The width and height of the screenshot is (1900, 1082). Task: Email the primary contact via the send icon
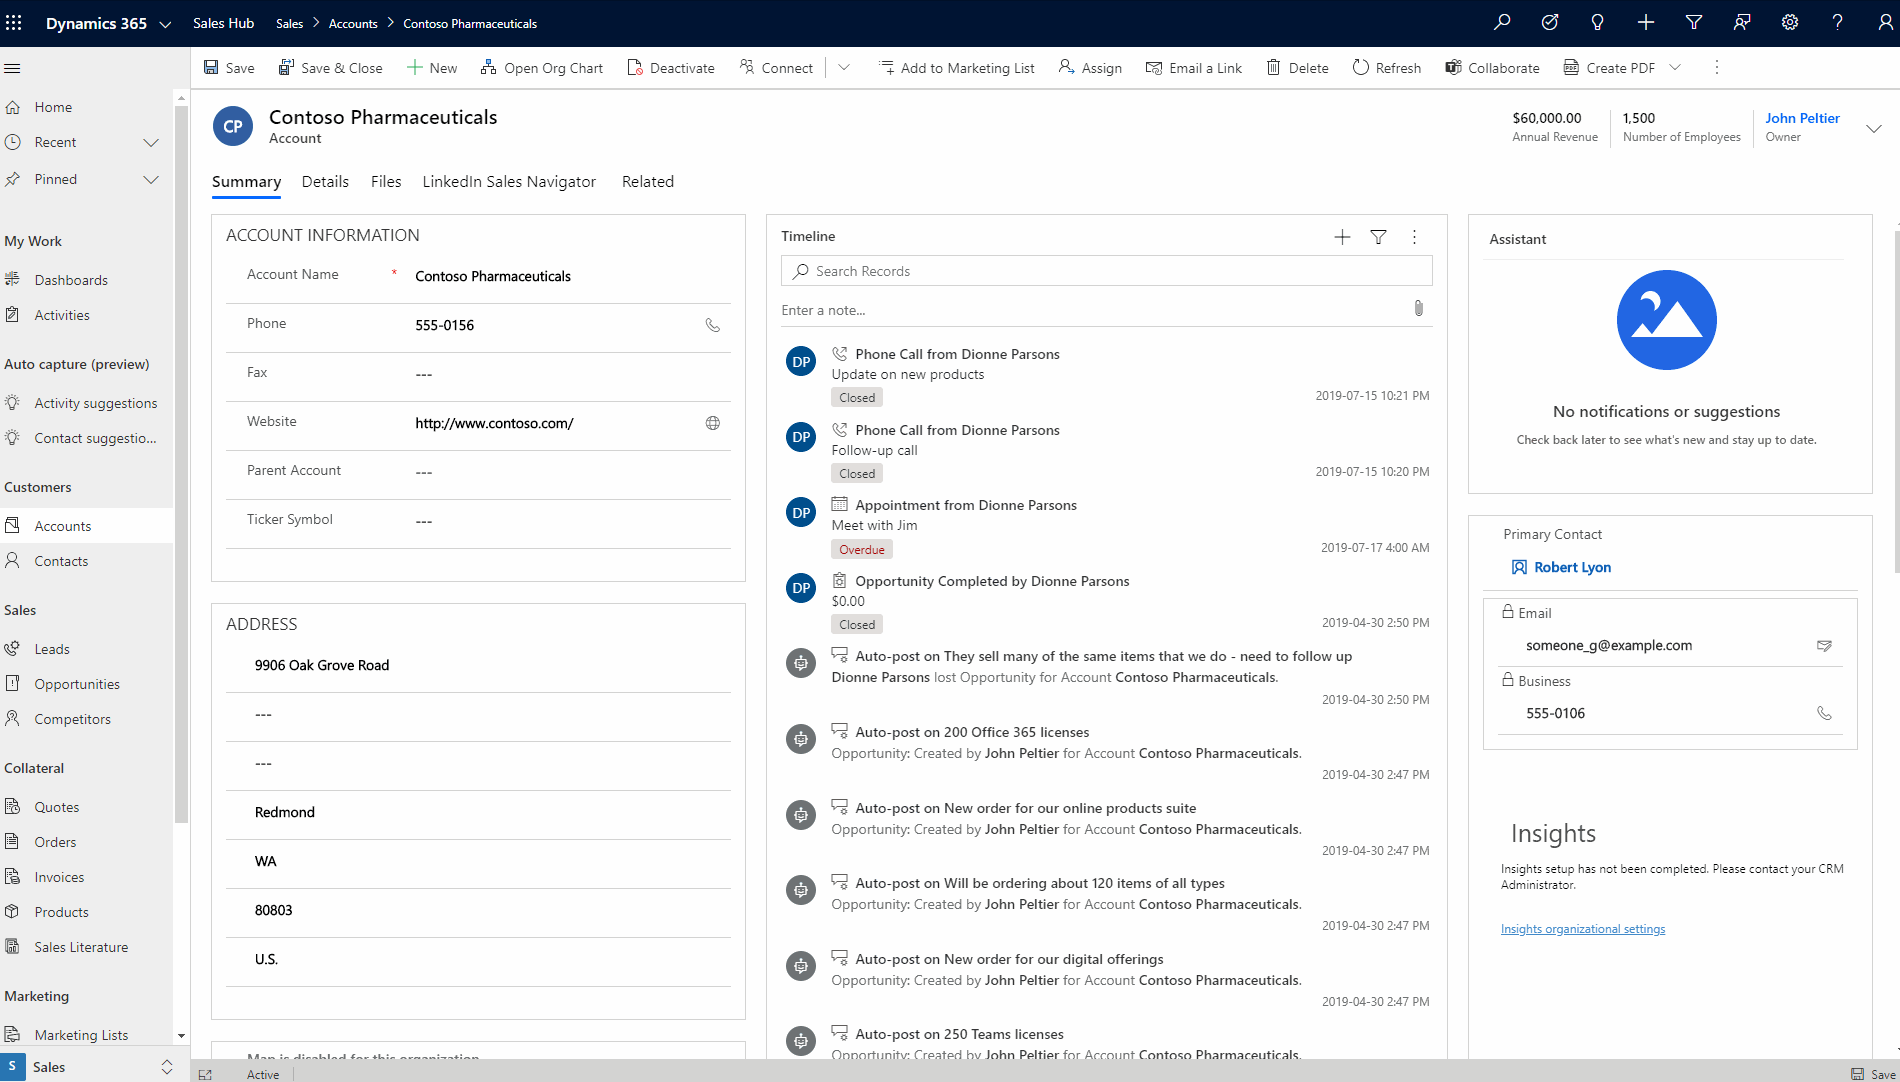[x=1825, y=645]
